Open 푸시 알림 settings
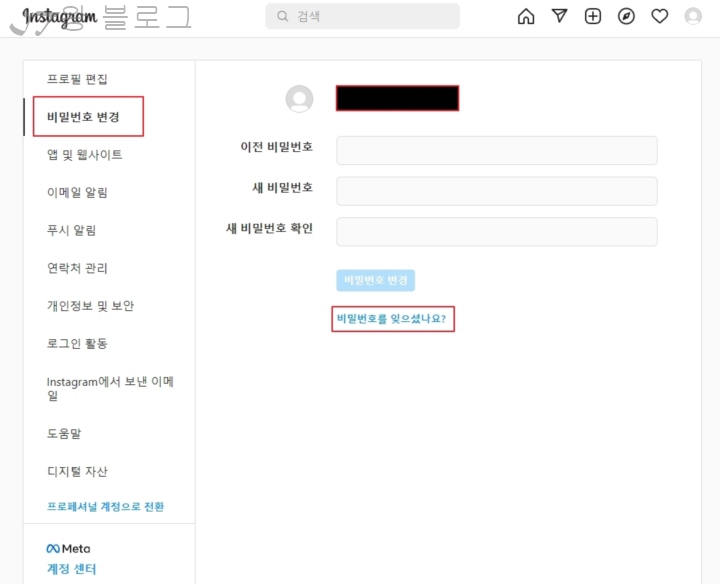The height and width of the screenshot is (584, 720). tap(72, 230)
